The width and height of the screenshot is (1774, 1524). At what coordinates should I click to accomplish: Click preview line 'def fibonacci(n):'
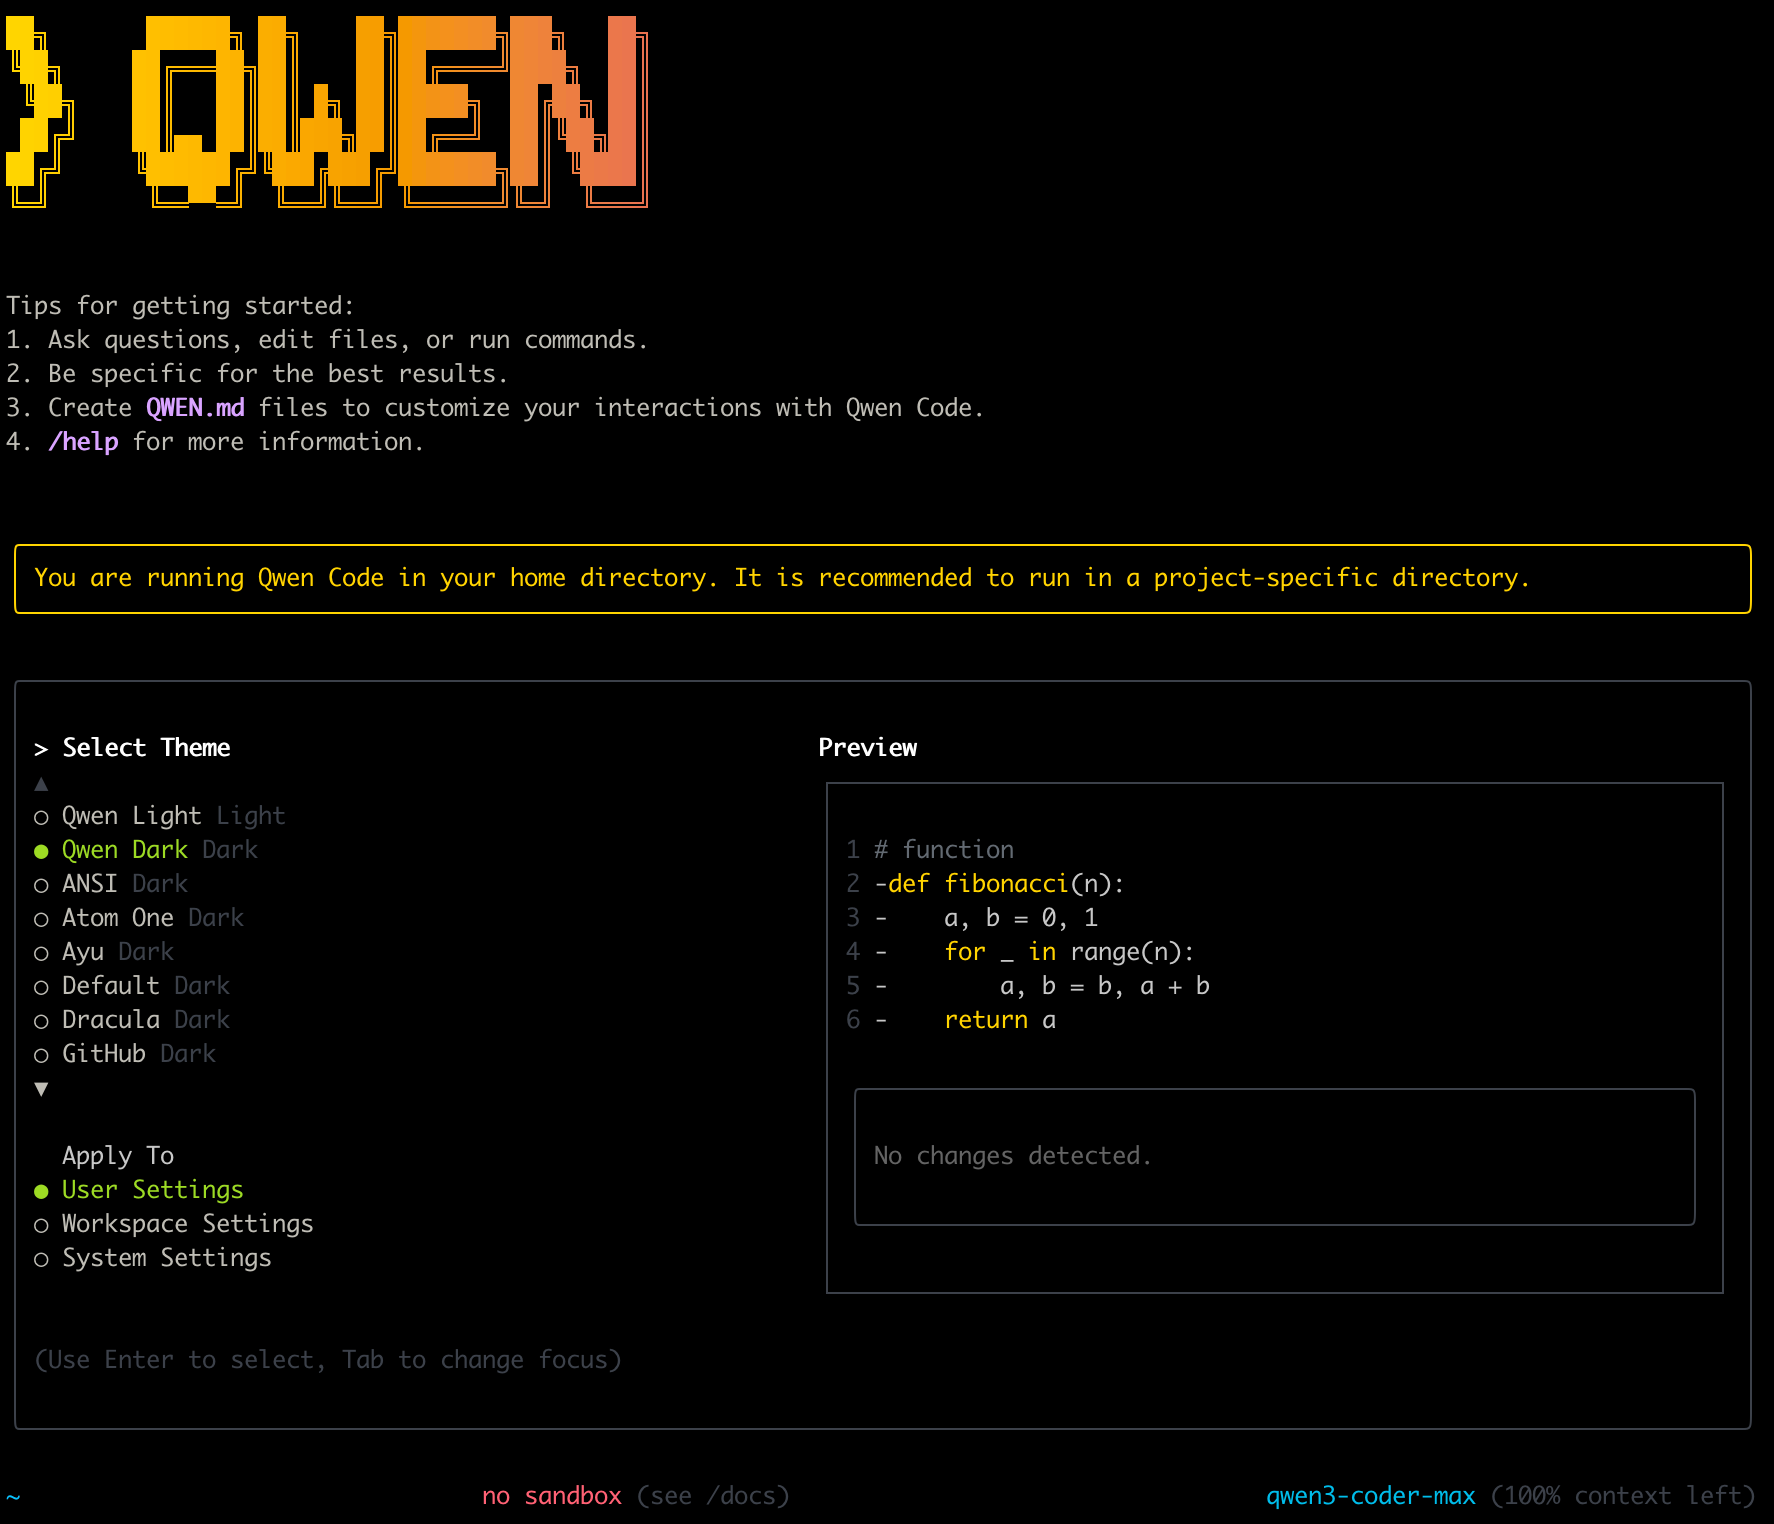click(x=1006, y=884)
